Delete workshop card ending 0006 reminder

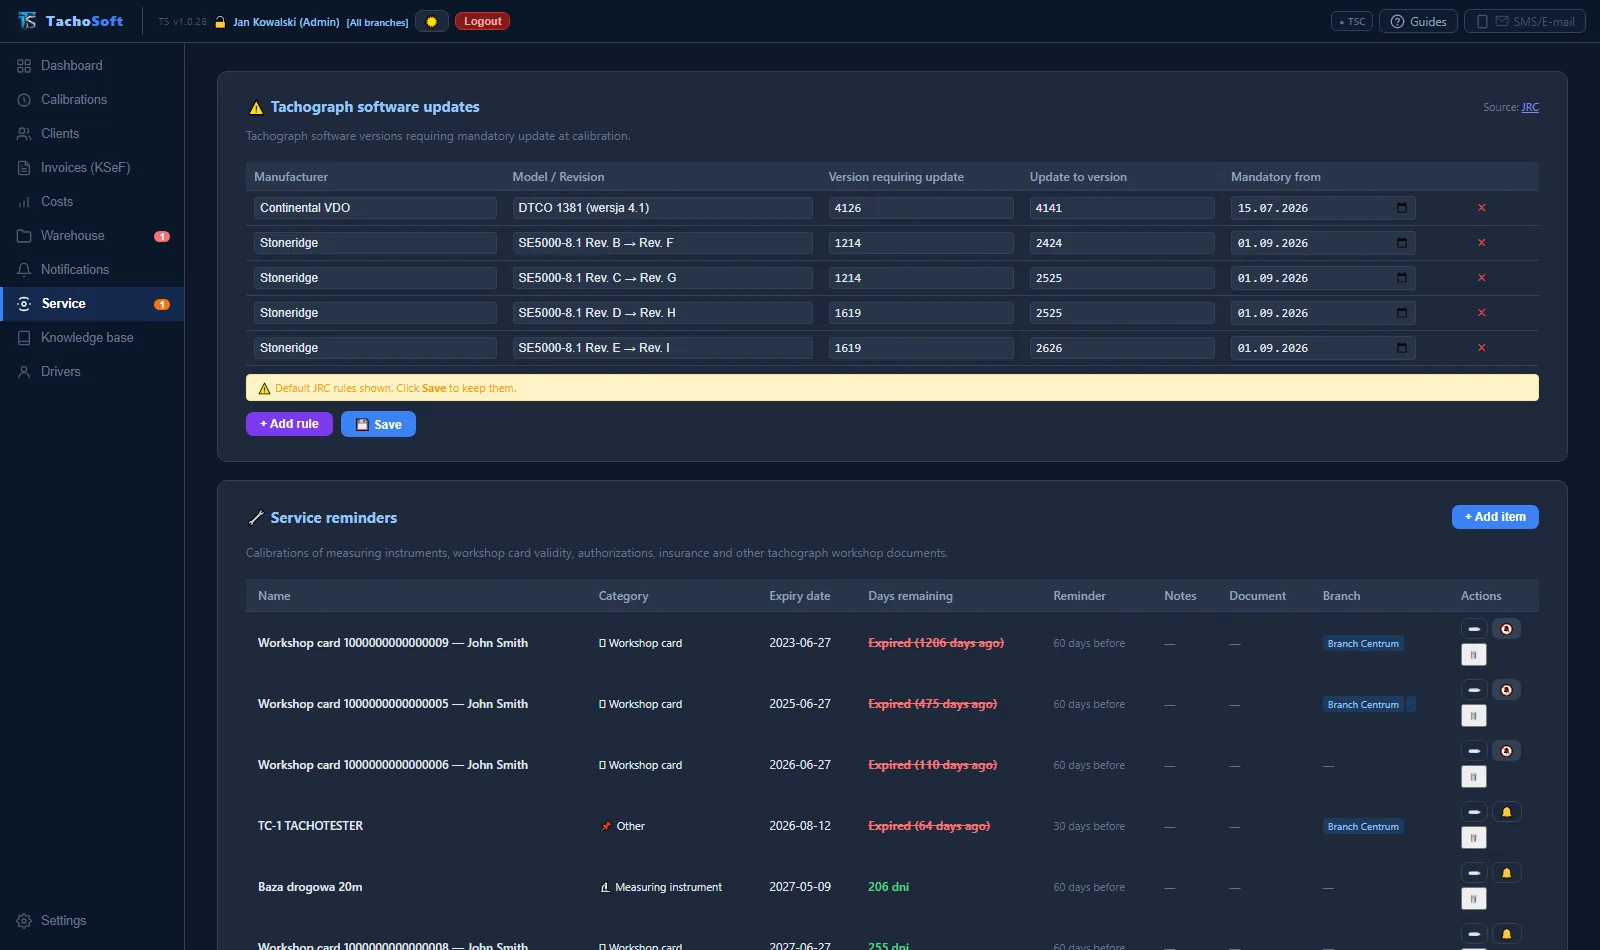click(x=1474, y=777)
